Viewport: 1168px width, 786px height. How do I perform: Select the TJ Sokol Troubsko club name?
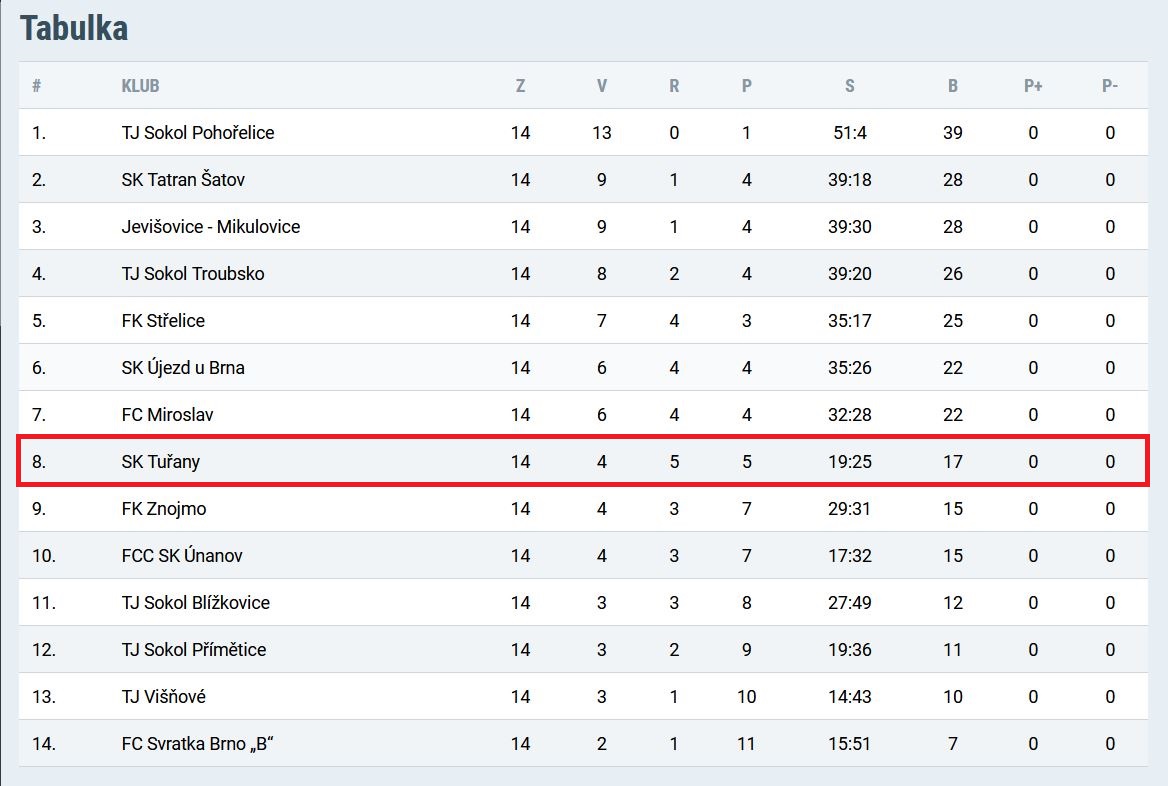[193, 273]
